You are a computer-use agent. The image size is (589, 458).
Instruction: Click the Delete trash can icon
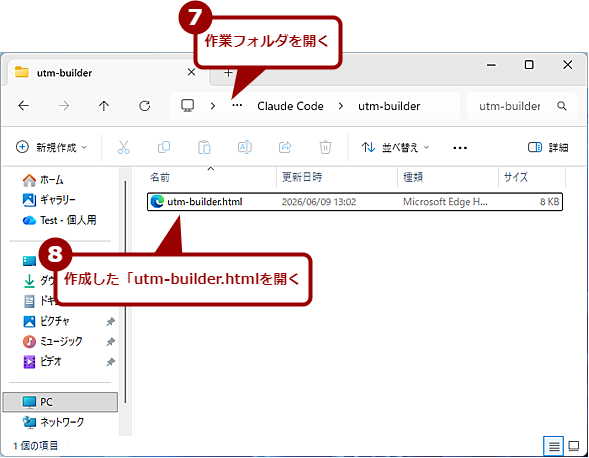(x=325, y=147)
